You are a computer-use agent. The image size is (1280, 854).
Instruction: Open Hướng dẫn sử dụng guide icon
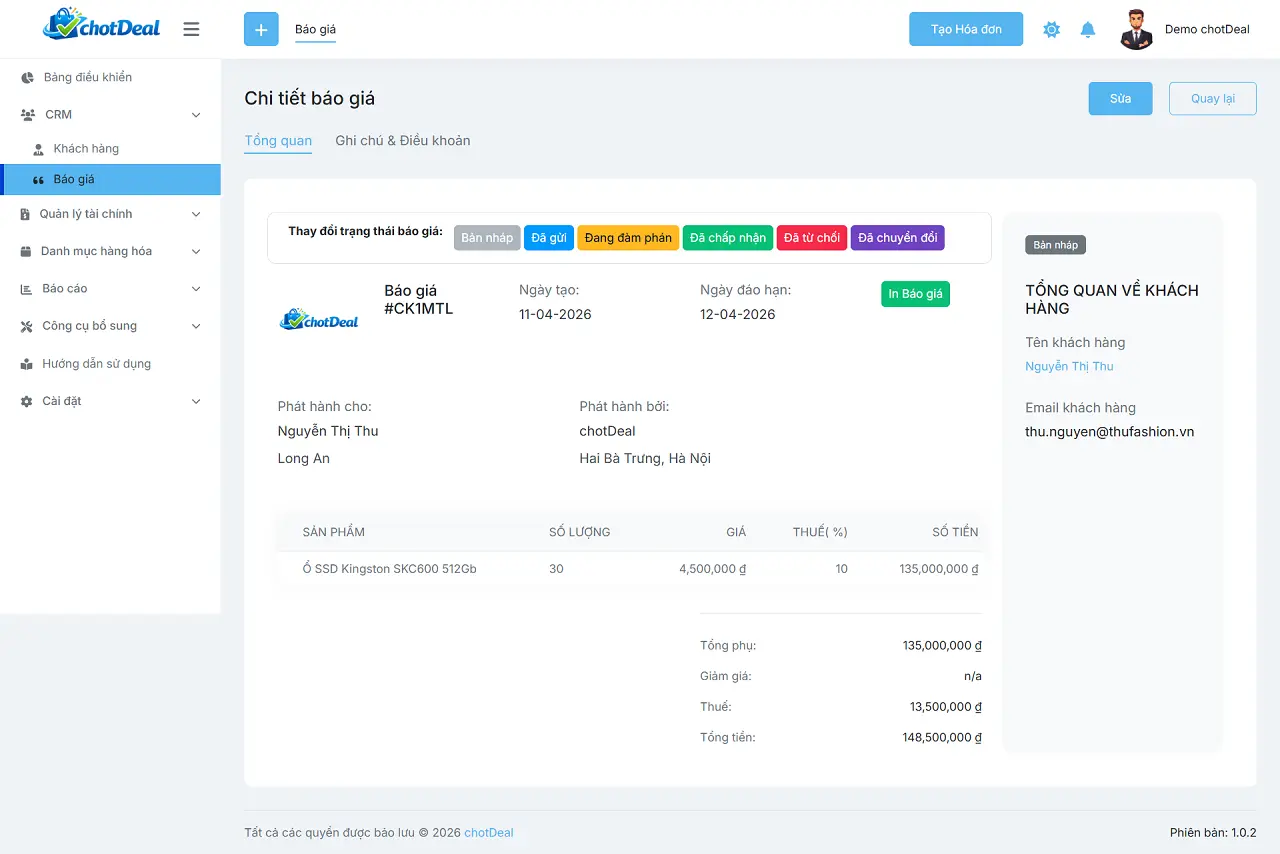point(27,364)
